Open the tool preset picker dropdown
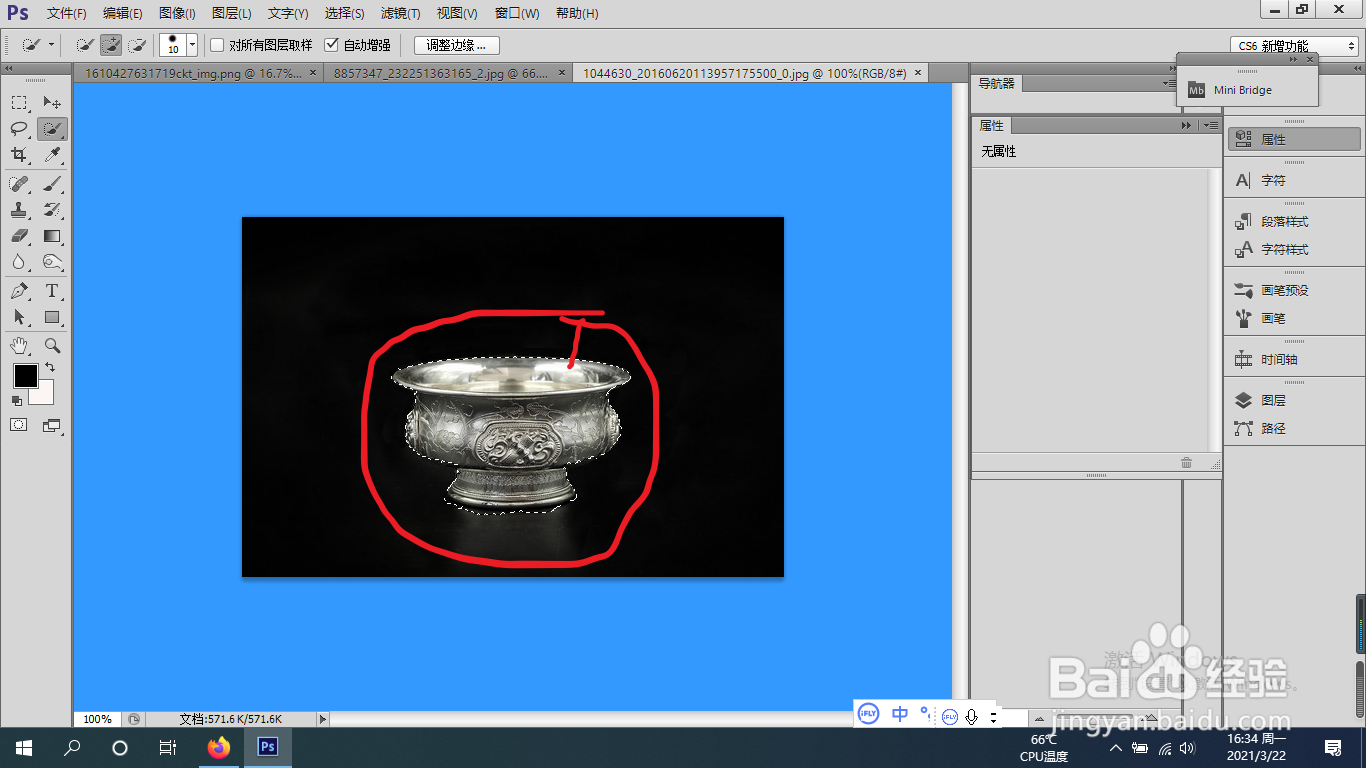 point(51,45)
